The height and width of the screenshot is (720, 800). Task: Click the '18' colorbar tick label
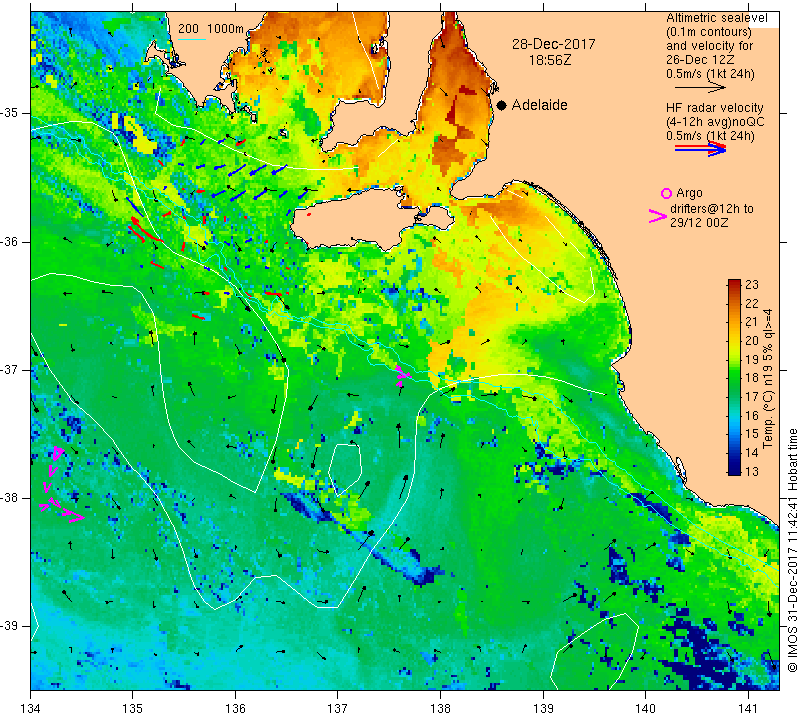tap(752, 378)
